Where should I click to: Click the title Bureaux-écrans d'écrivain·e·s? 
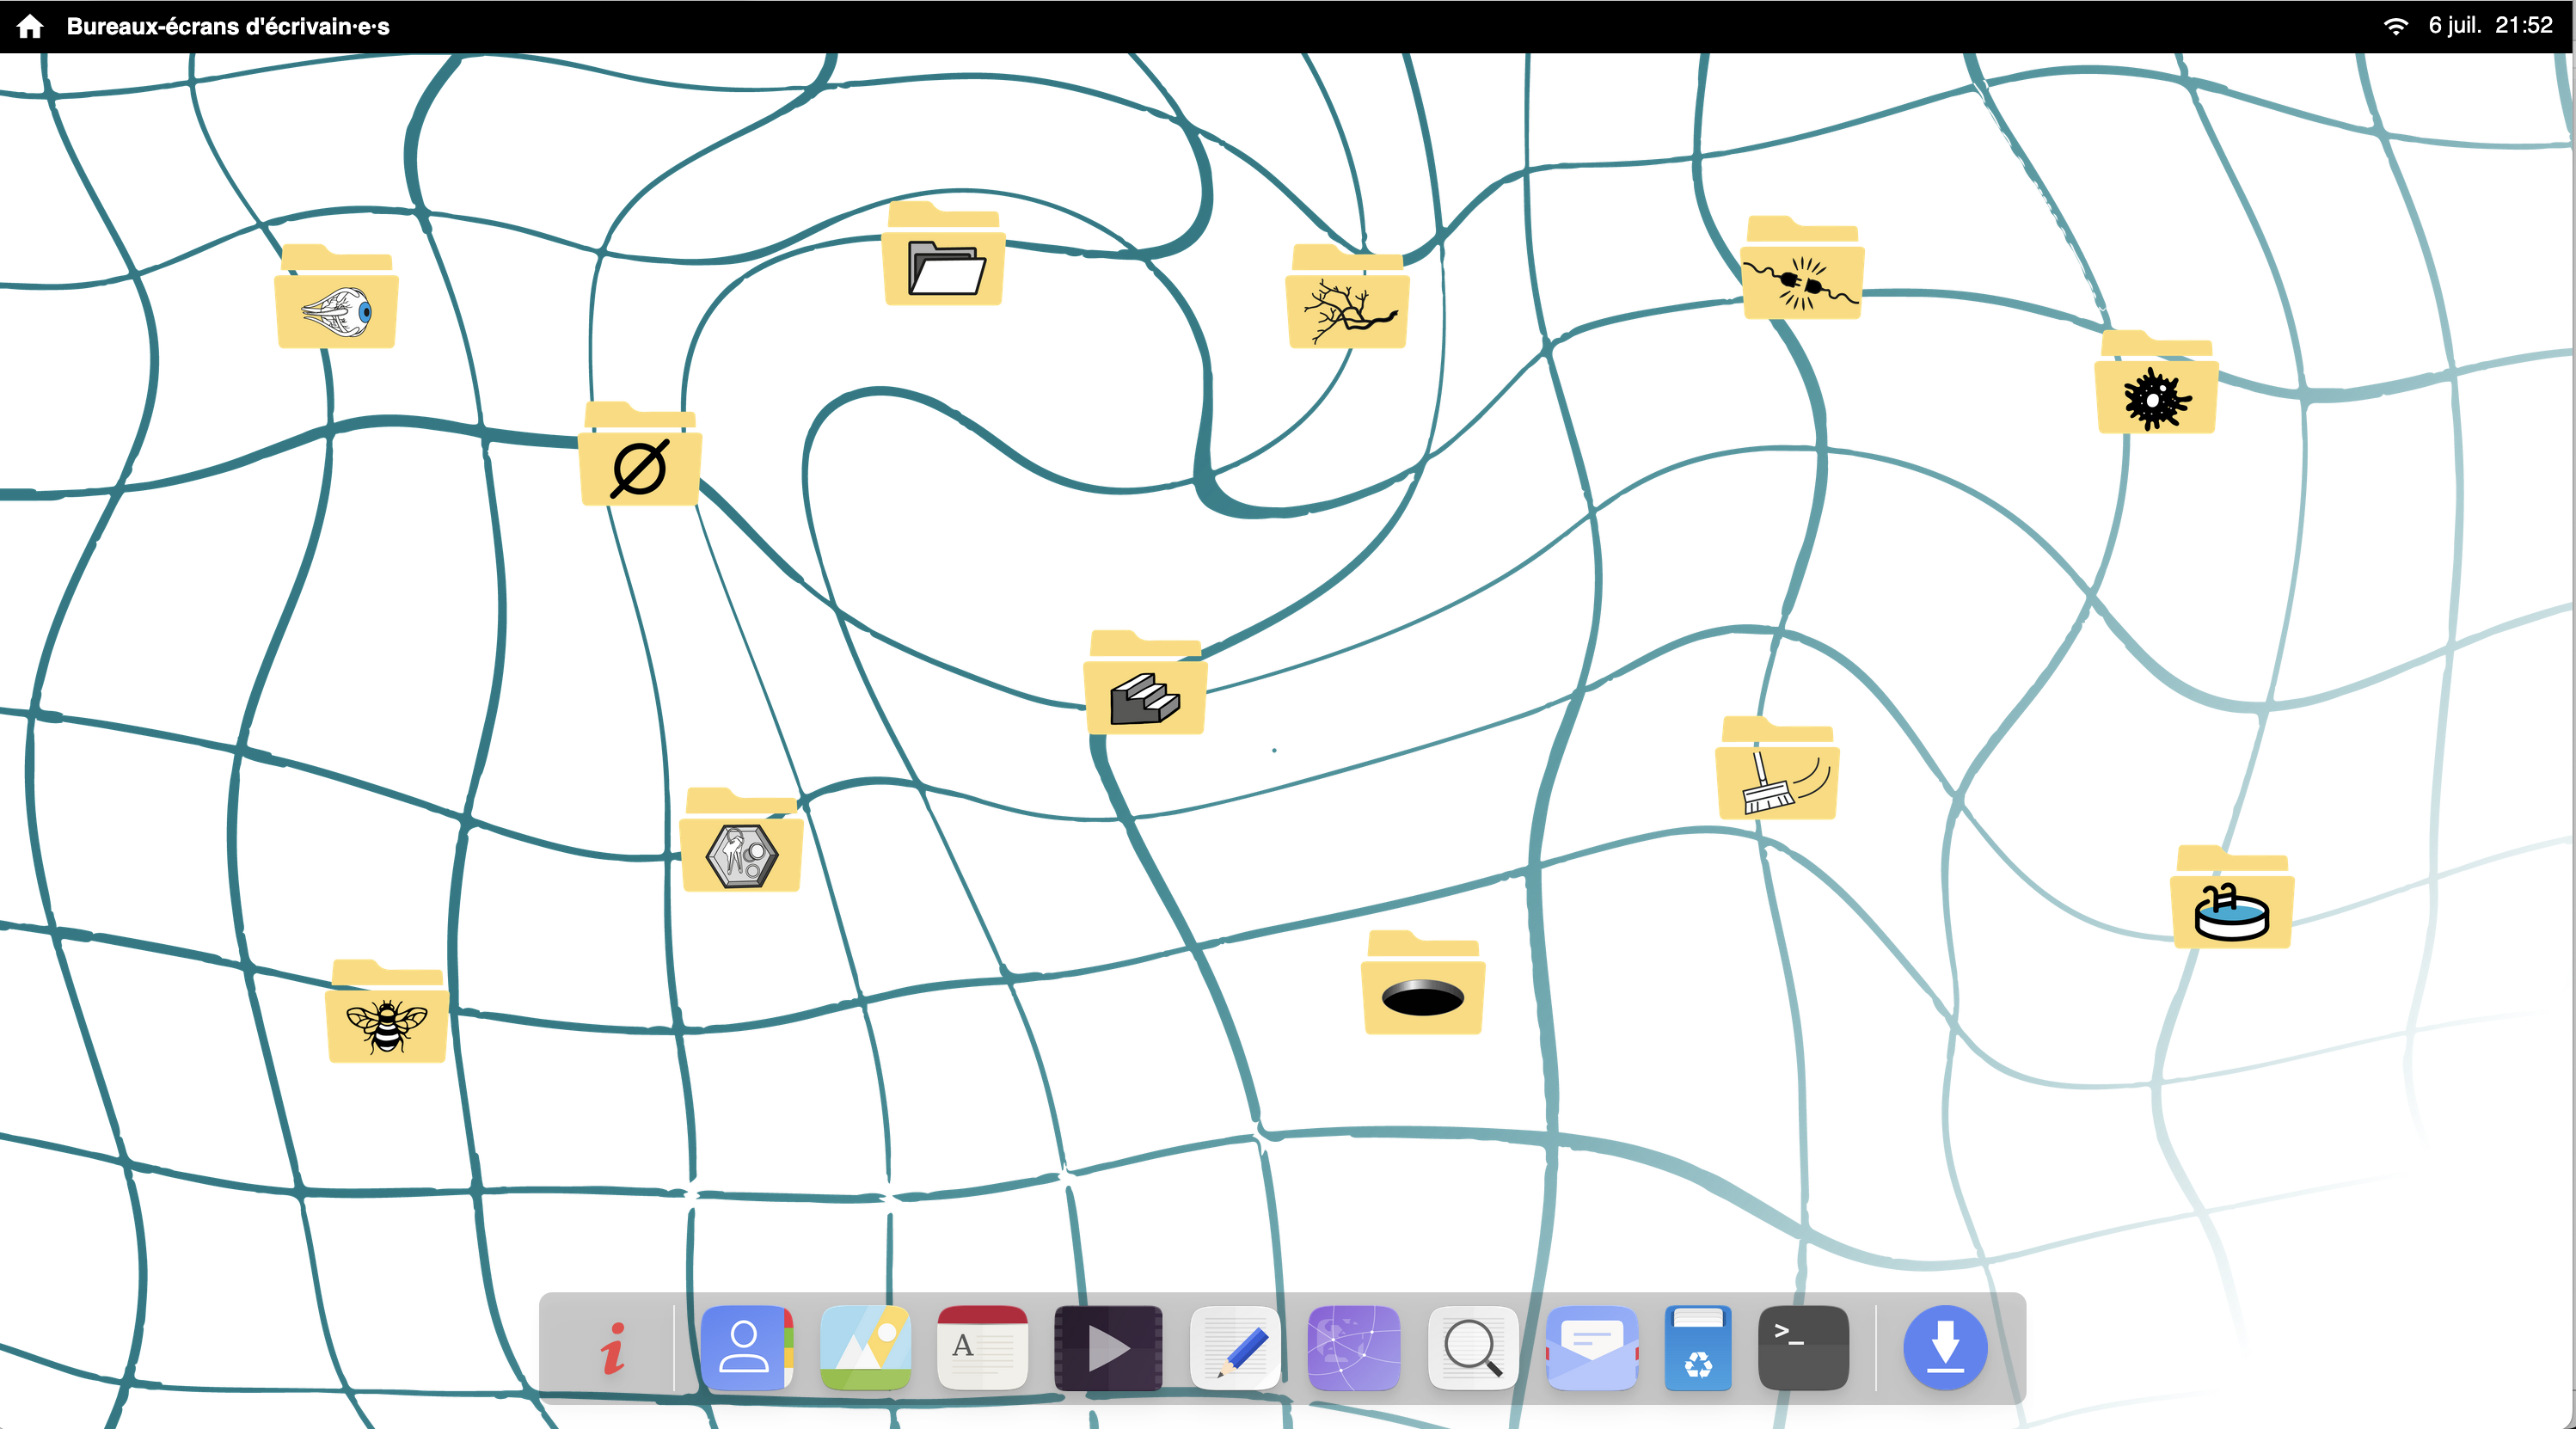tap(228, 27)
